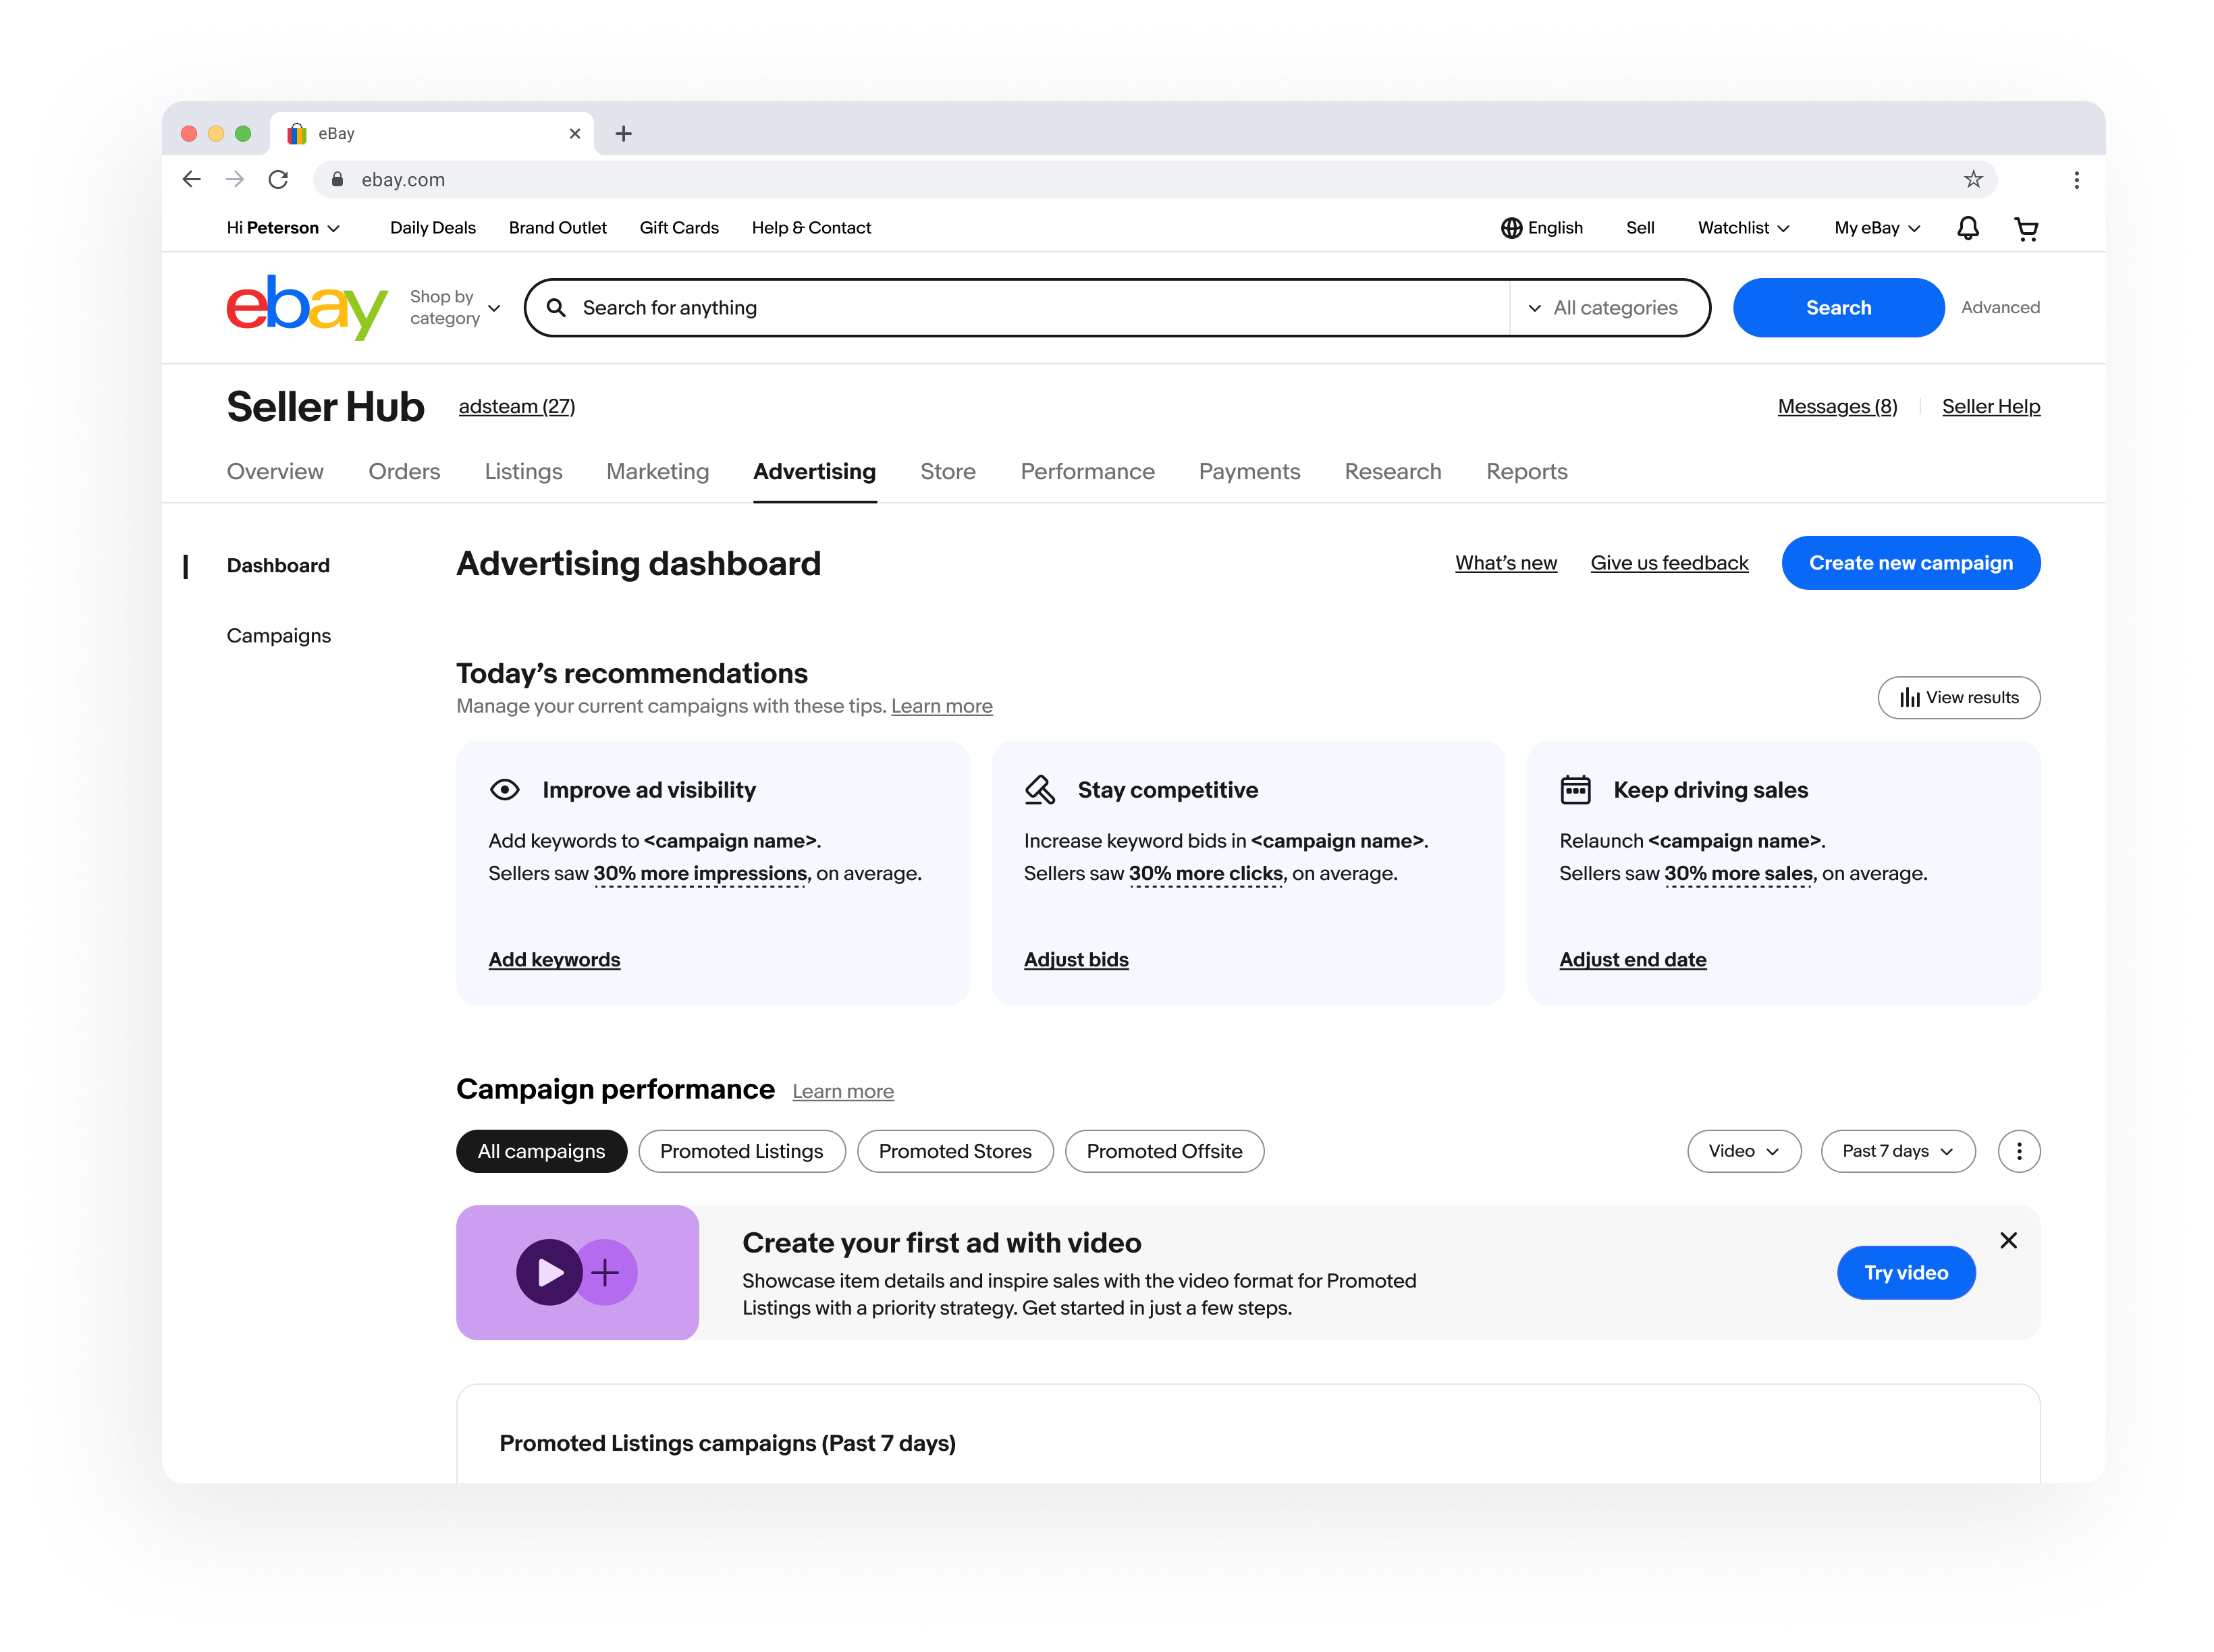2214x1652 pixels.
Task: Expand the Watchlist dropdown
Action: point(1743,228)
